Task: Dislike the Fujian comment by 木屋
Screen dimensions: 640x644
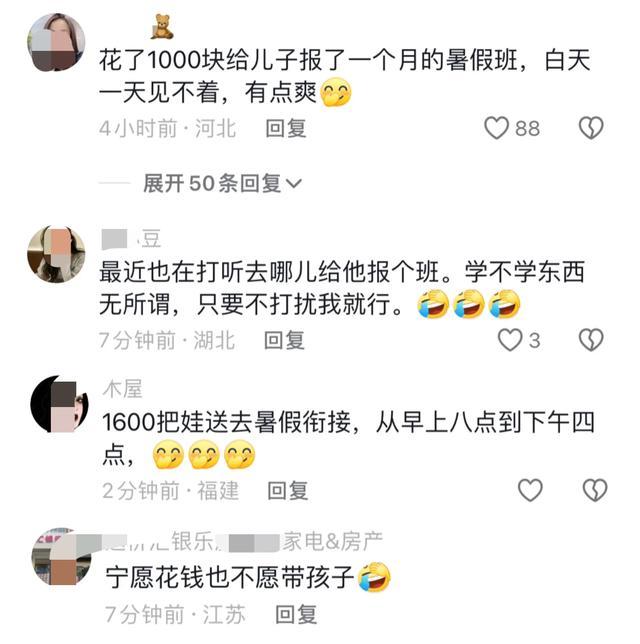Action: pos(595,490)
